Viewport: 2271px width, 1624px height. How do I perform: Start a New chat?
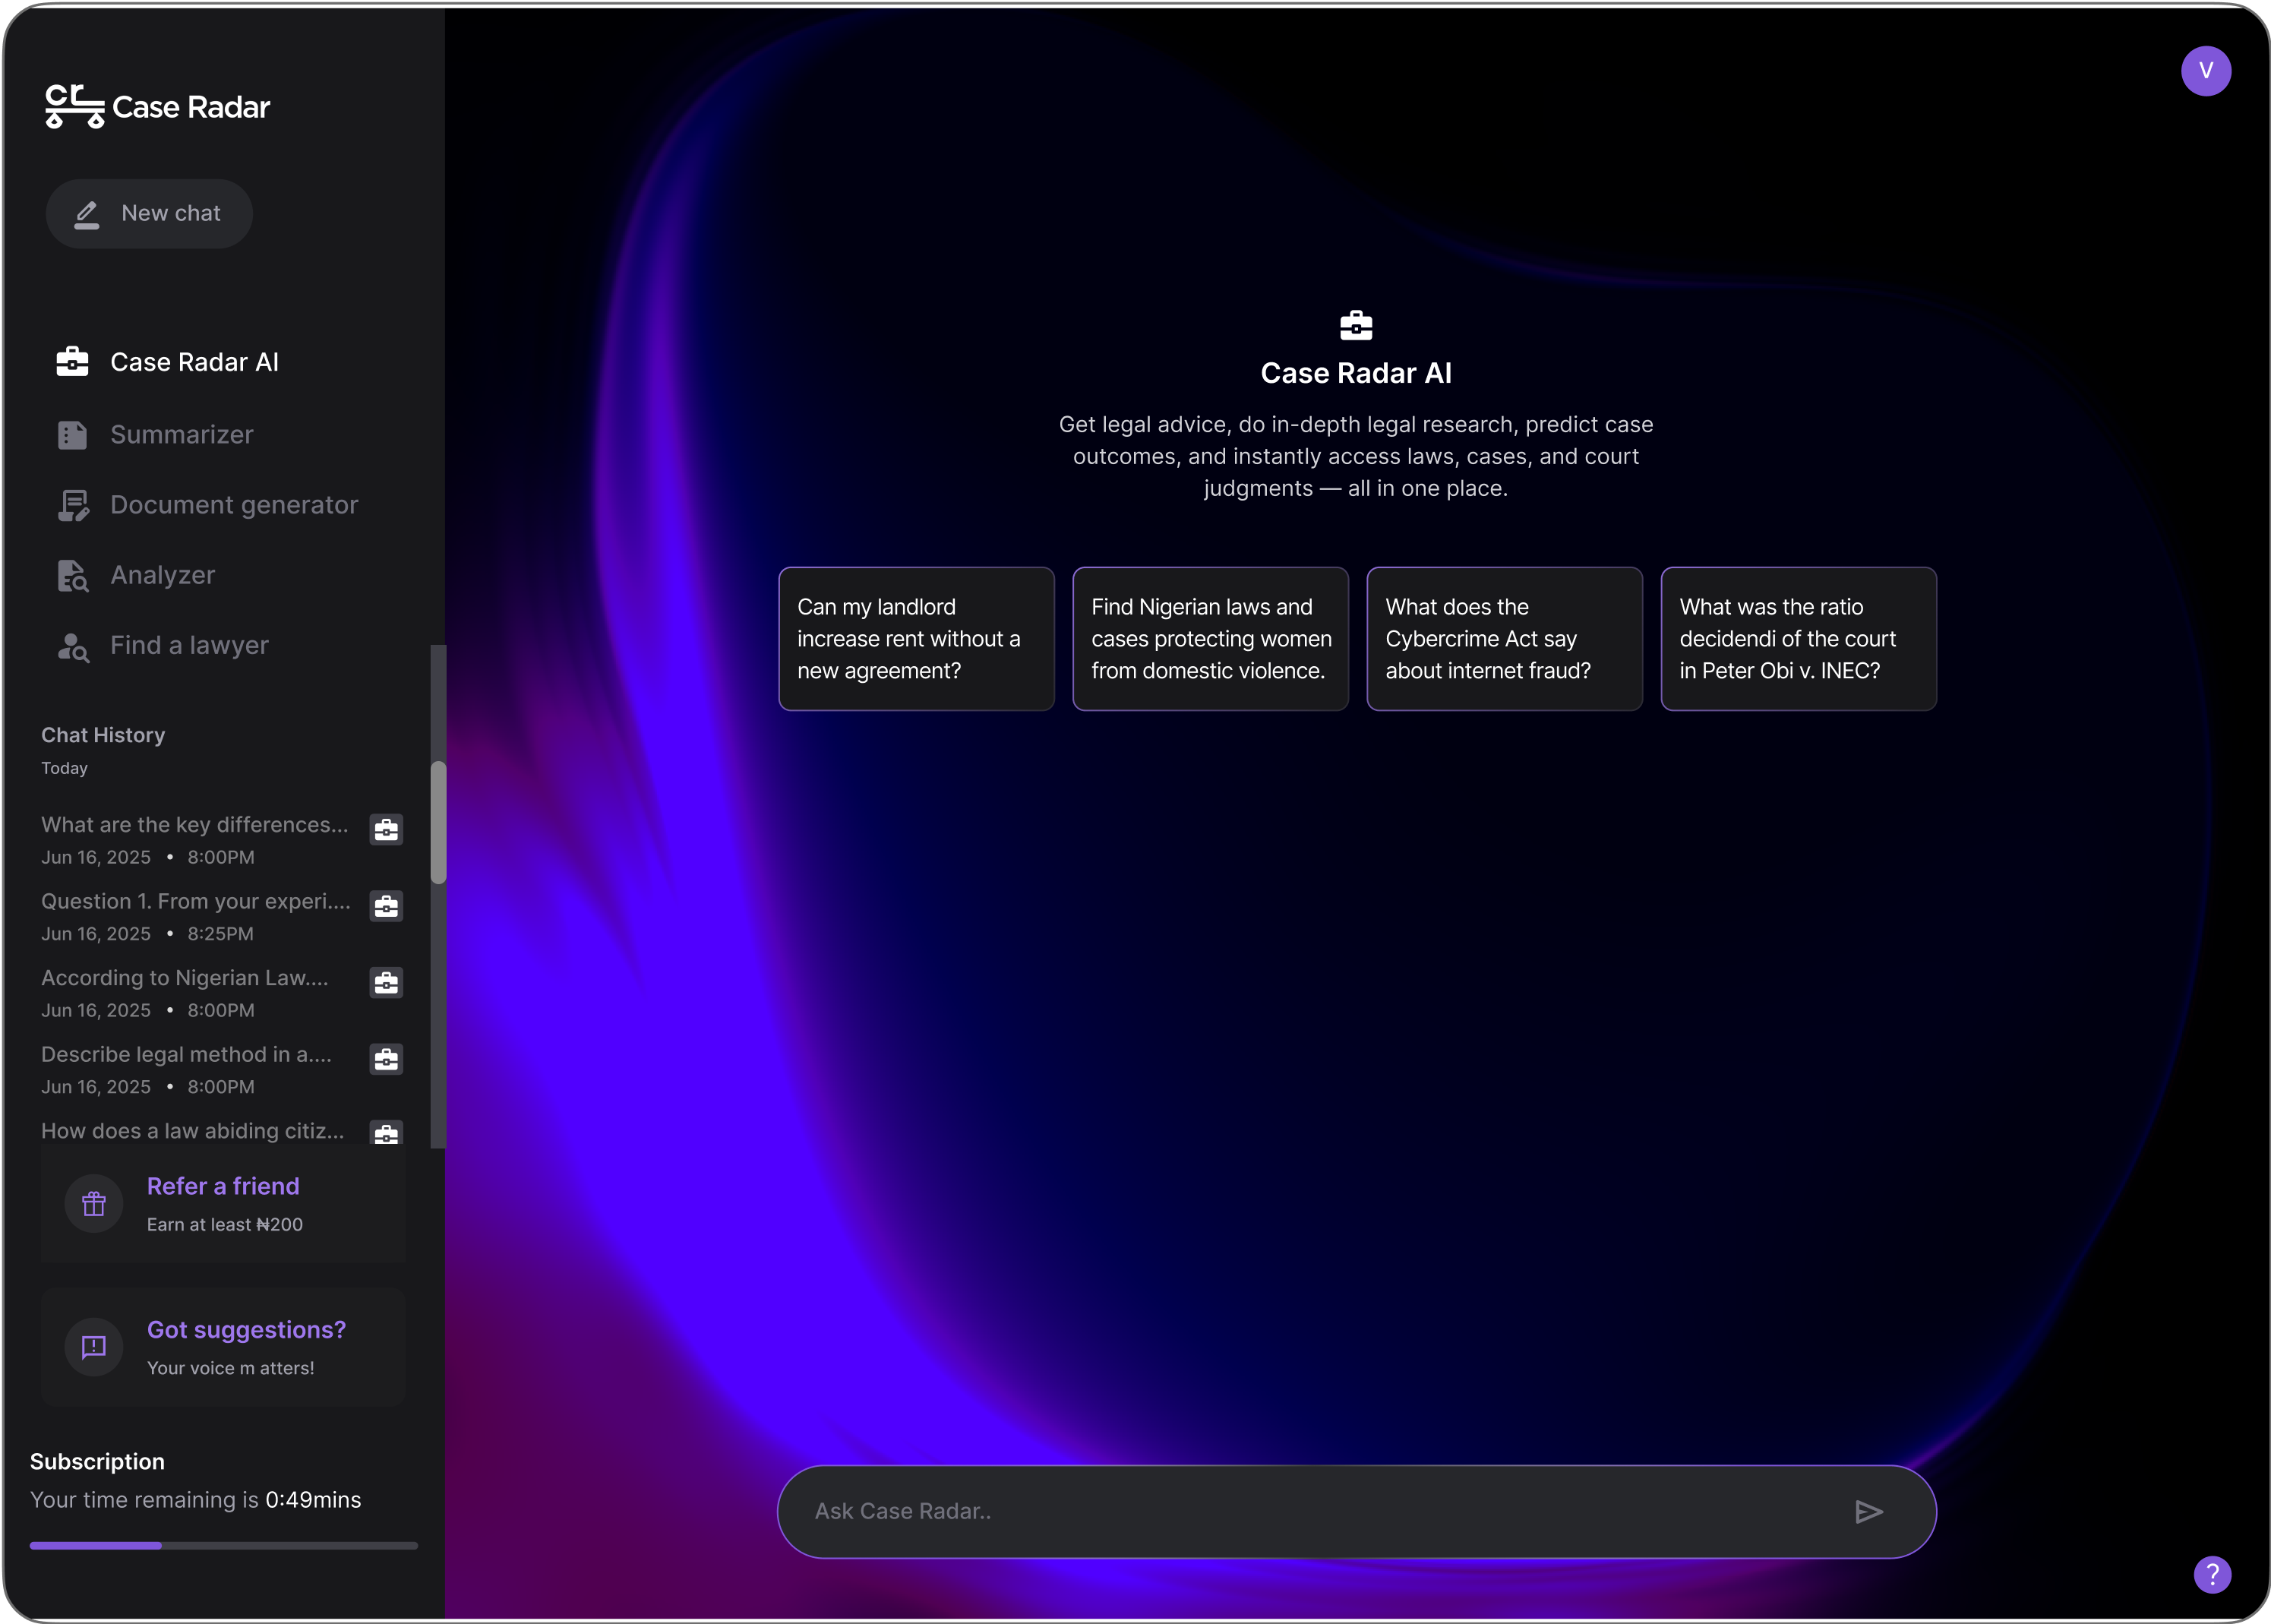(x=150, y=213)
